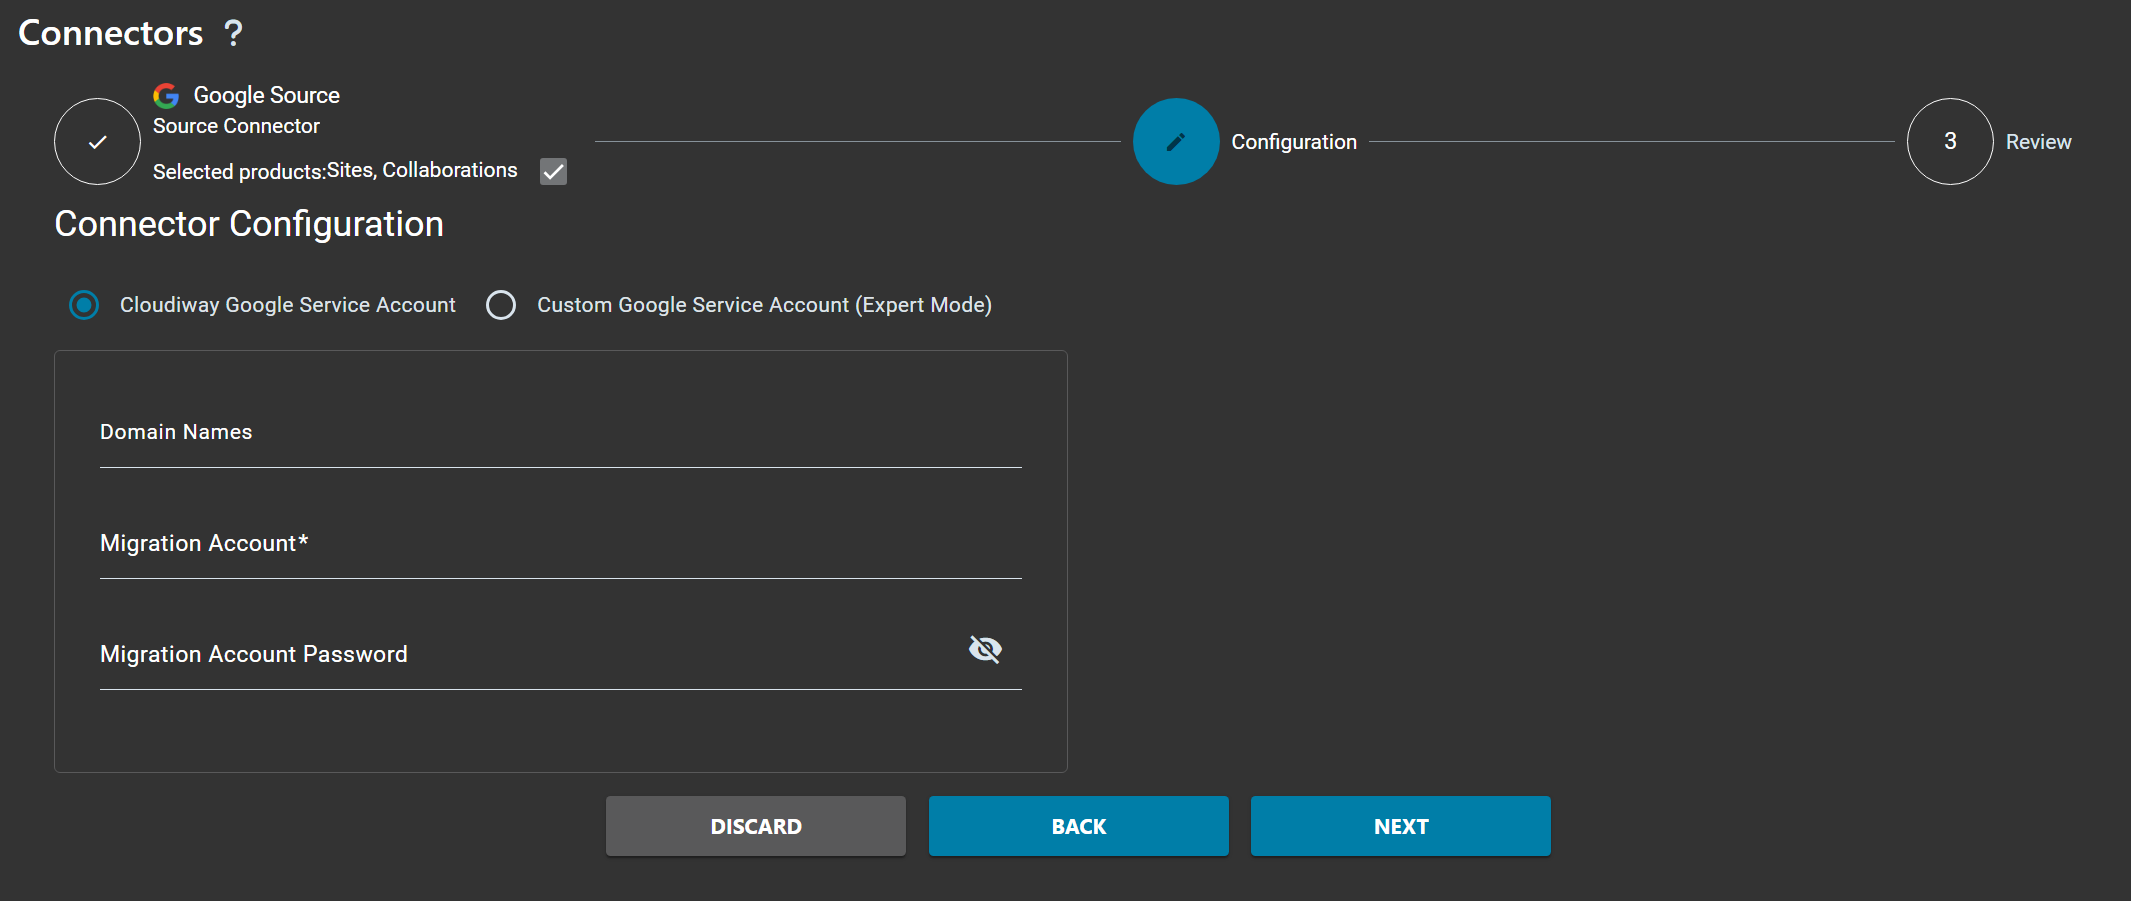2131x901 pixels.
Task: Click the Google Source title text
Action: pos(267,95)
